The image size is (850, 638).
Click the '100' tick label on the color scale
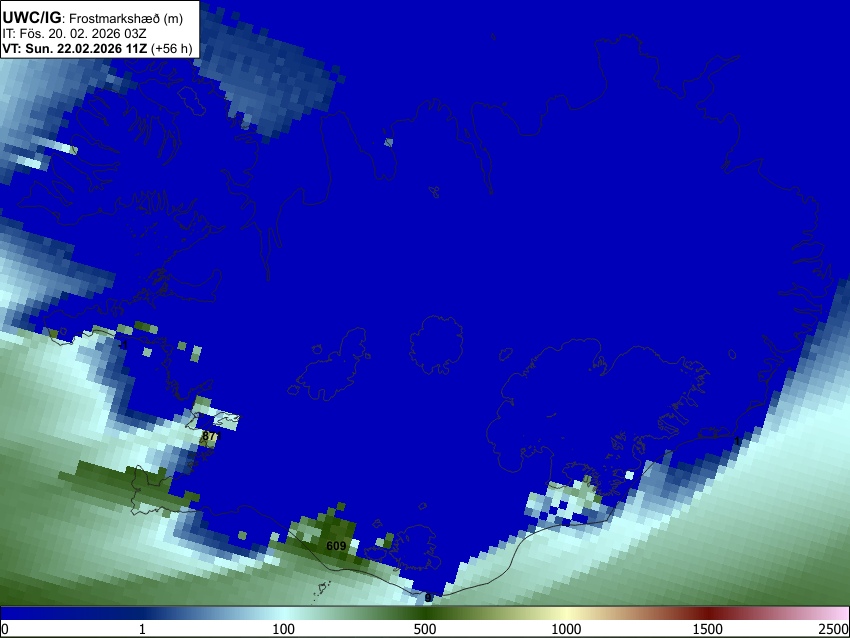pos(284,629)
